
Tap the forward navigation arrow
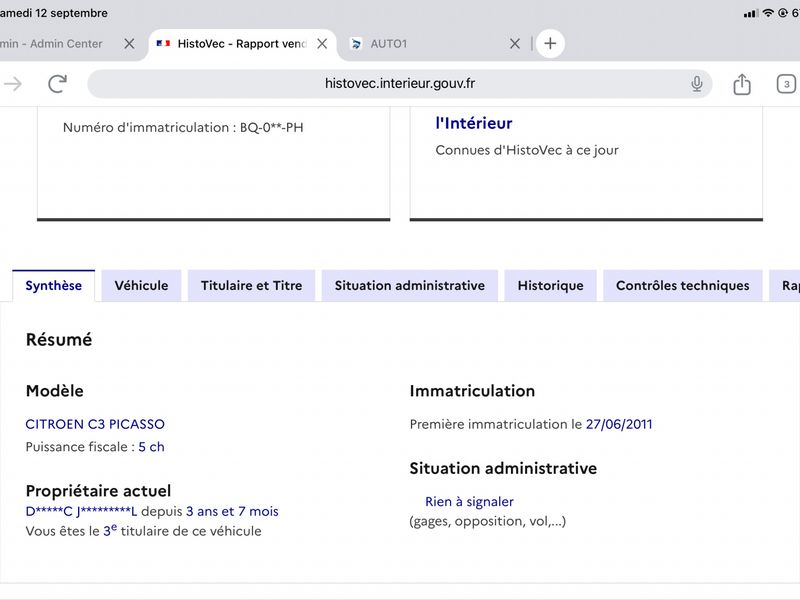(x=13, y=84)
